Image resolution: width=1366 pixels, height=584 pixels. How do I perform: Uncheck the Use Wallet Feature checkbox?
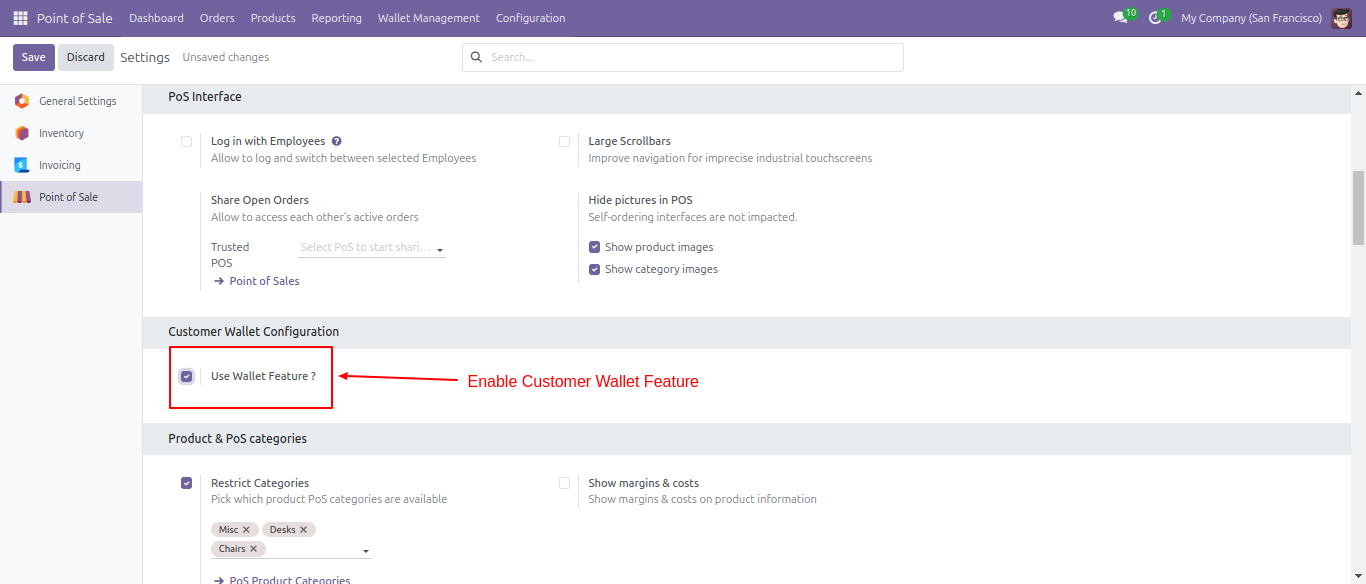[186, 376]
